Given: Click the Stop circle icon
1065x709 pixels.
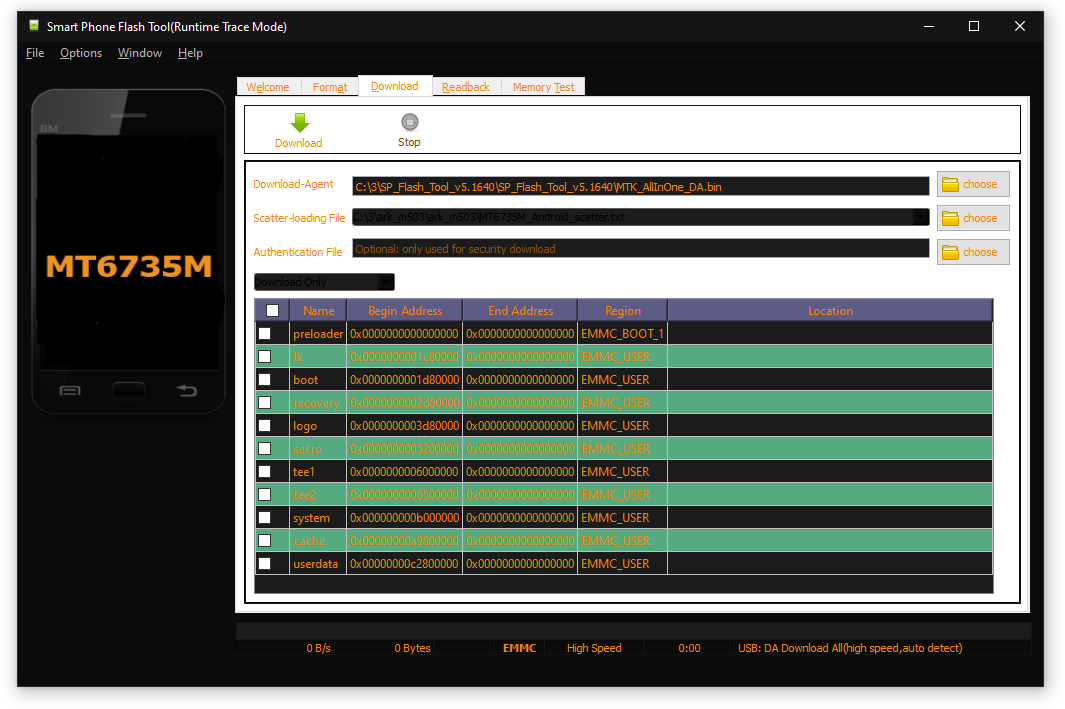Looking at the screenshot, I should coord(410,122).
